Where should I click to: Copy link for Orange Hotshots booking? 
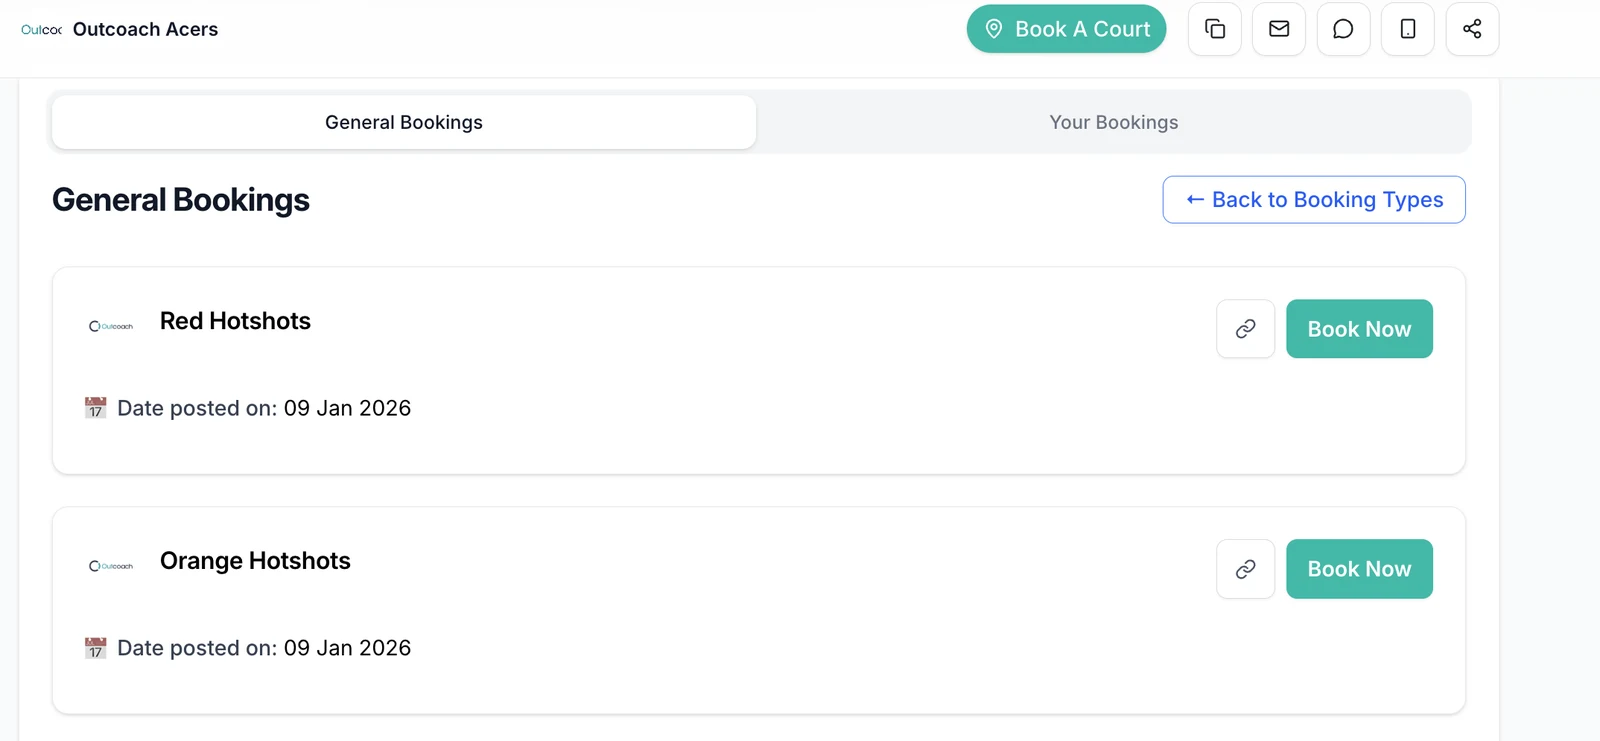[1245, 569]
